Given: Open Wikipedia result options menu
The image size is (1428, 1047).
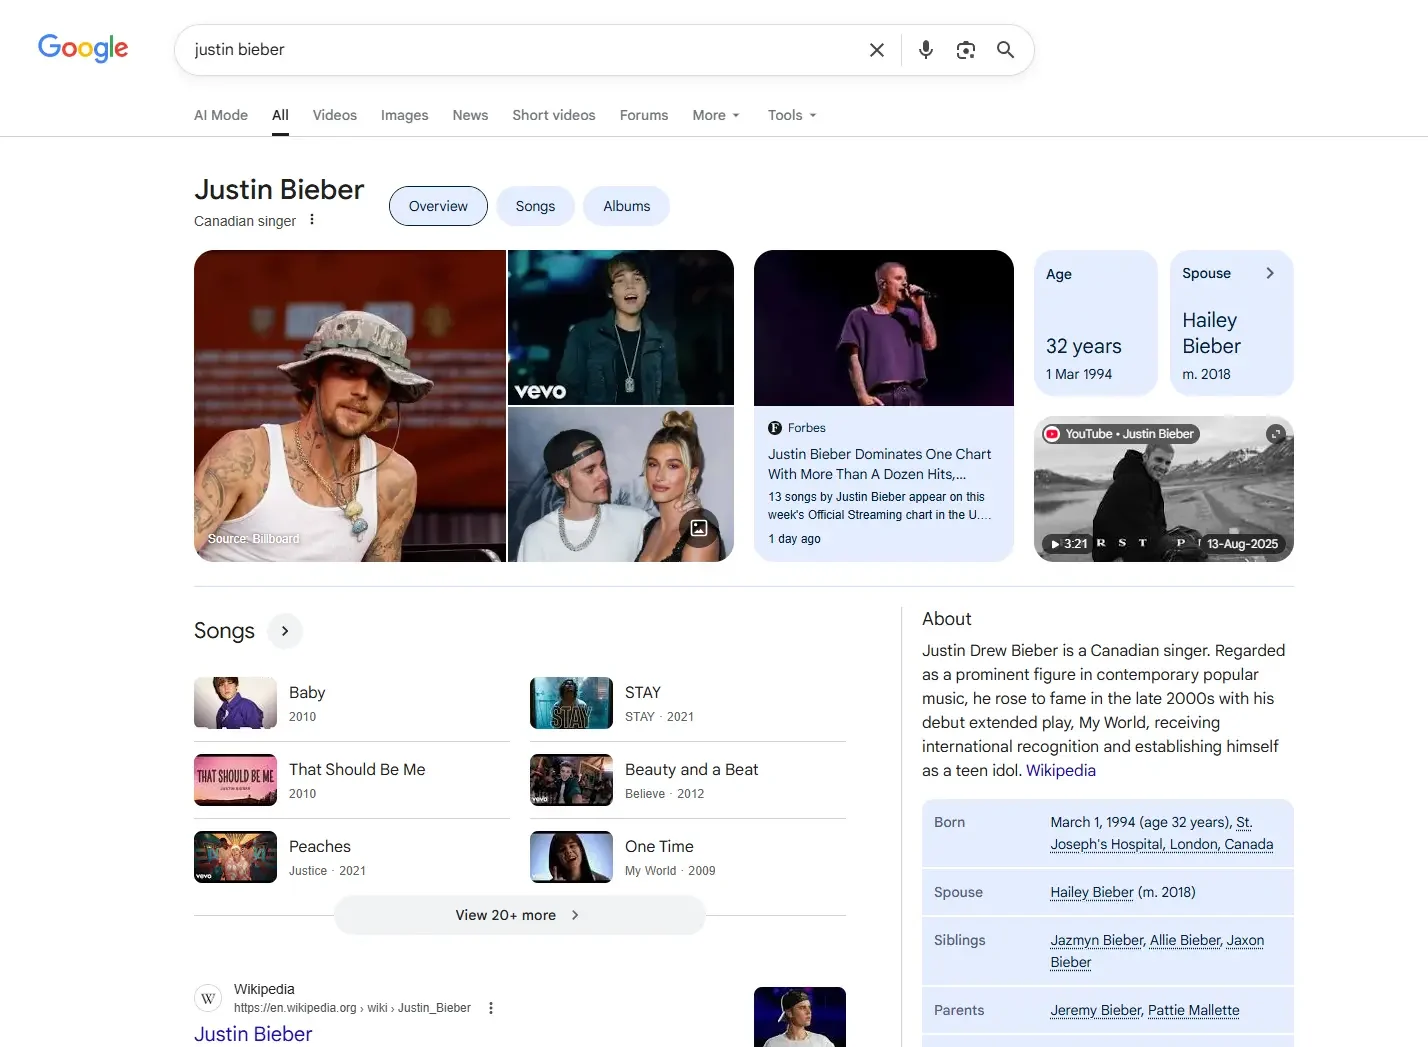Looking at the screenshot, I should point(491,1008).
